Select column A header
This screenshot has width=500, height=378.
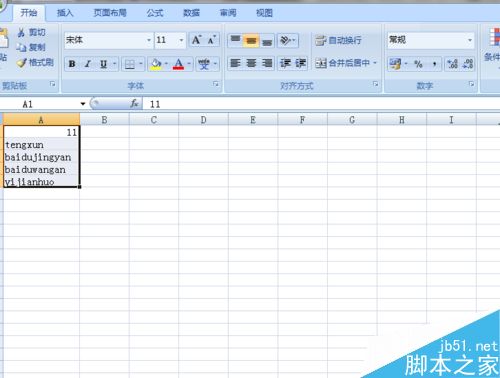pos(41,120)
